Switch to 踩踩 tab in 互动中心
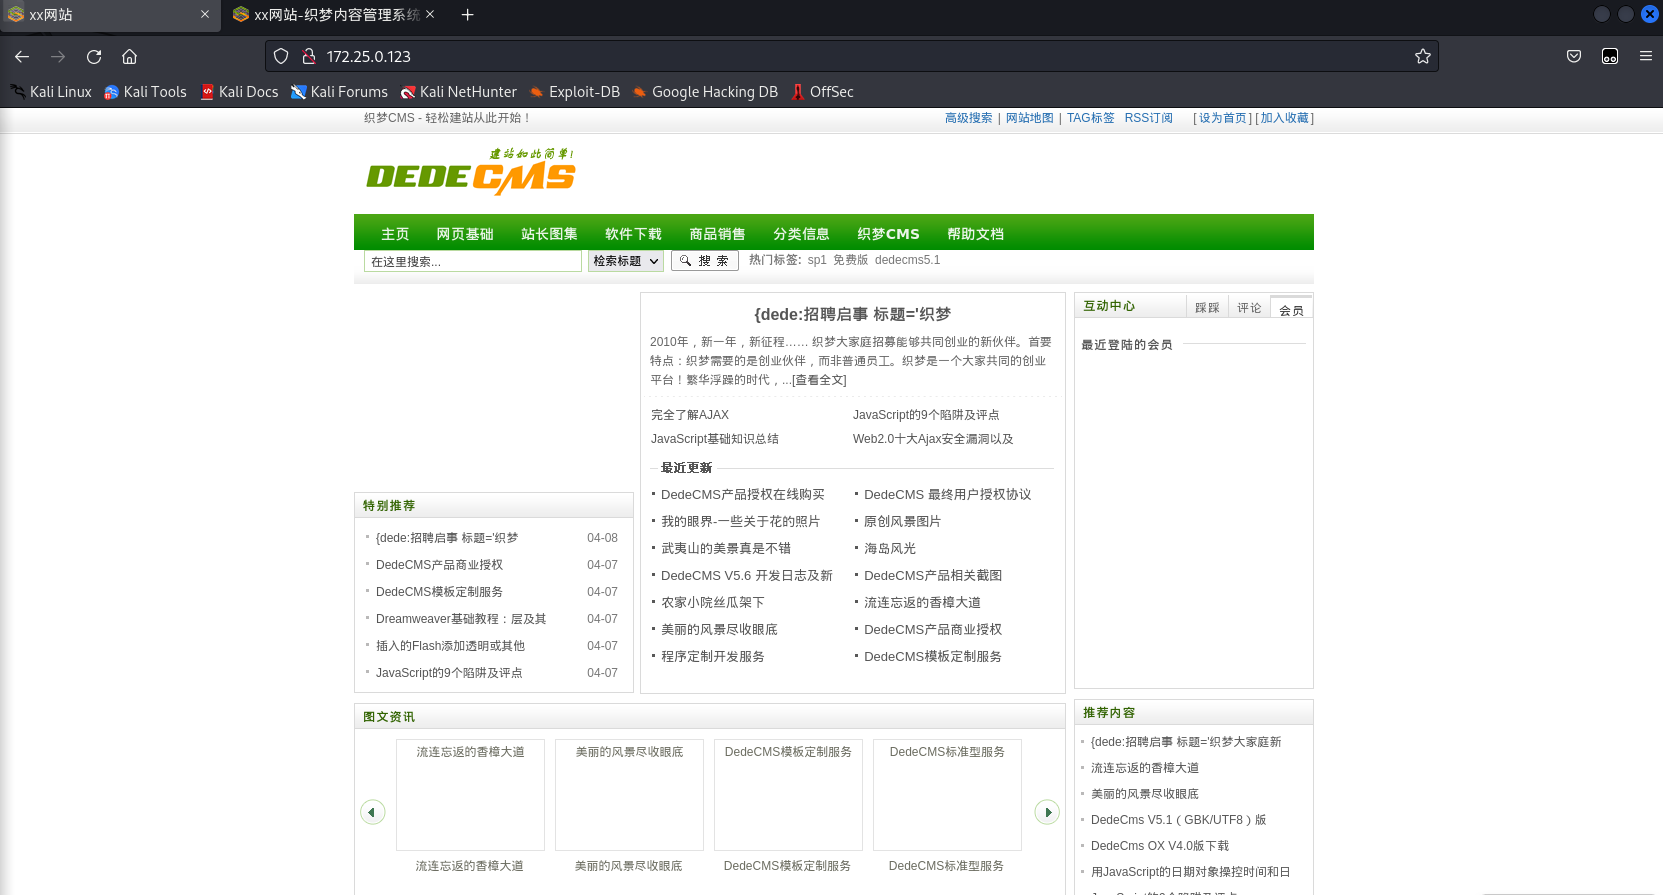The height and width of the screenshot is (895, 1663). click(1207, 308)
